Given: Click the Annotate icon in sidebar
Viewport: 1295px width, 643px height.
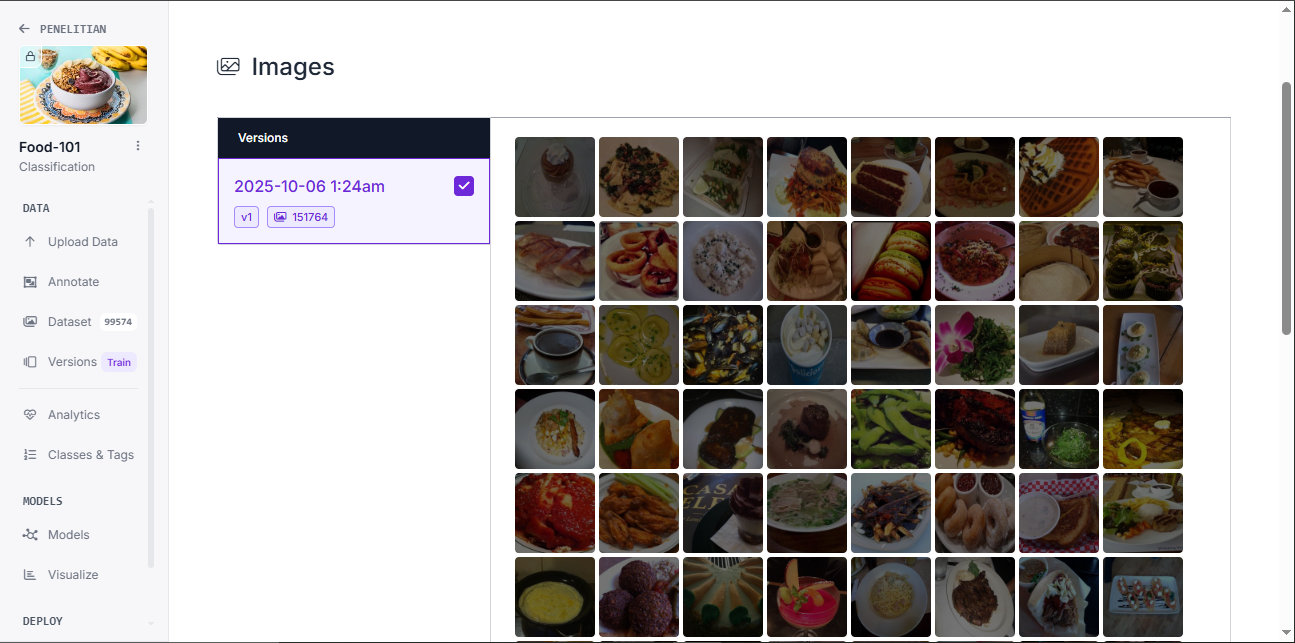Looking at the screenshot, I should coord(30,282).
